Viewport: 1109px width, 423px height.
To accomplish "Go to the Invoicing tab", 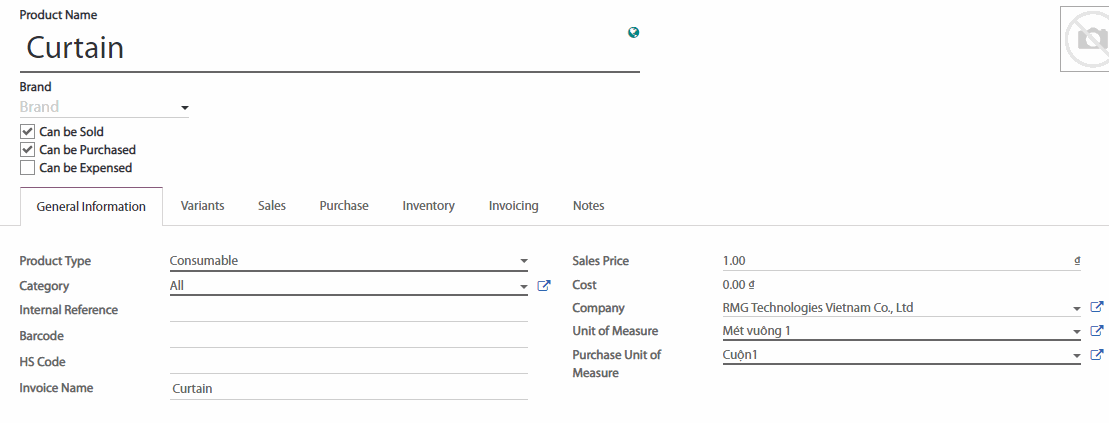I will click(x=513, y=206).
